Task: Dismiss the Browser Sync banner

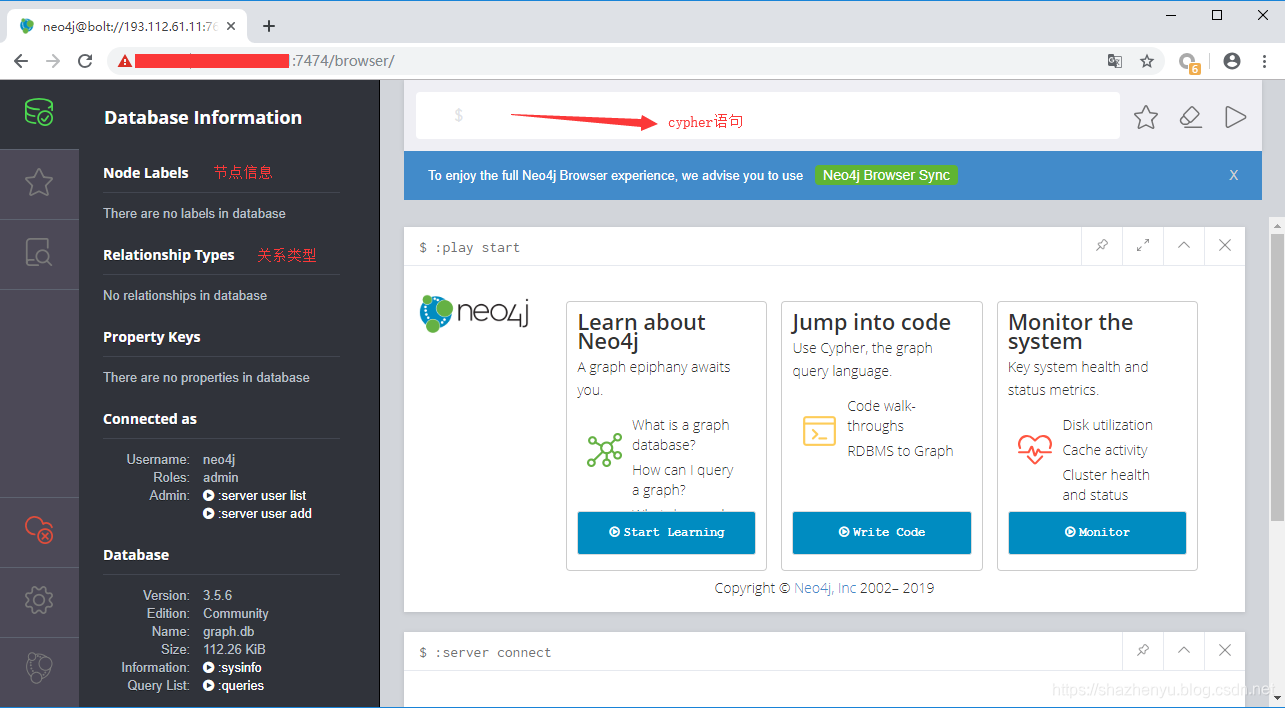Action: [1234, 175]
